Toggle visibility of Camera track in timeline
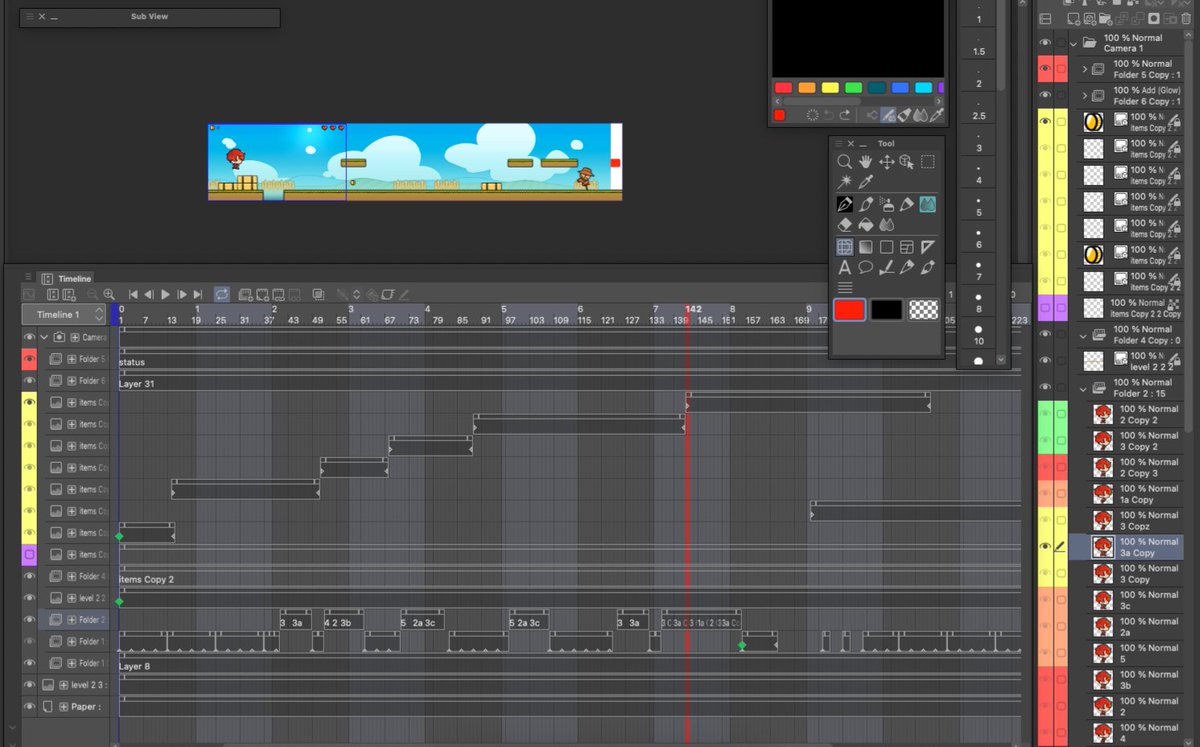This screenshot has height=747, width=1200. (x=29, y=337)
